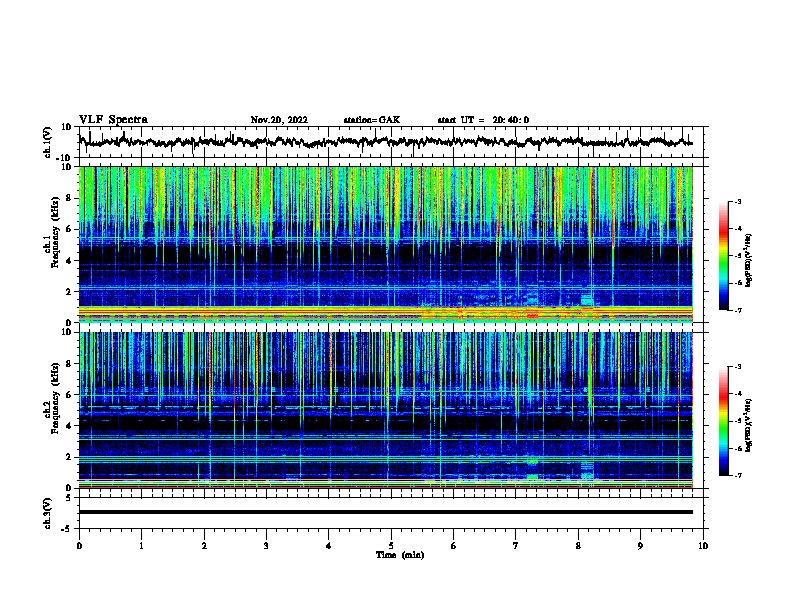Click the time axis tick label "7"
This screenshot has height=612, width=792.
(516, 546)
